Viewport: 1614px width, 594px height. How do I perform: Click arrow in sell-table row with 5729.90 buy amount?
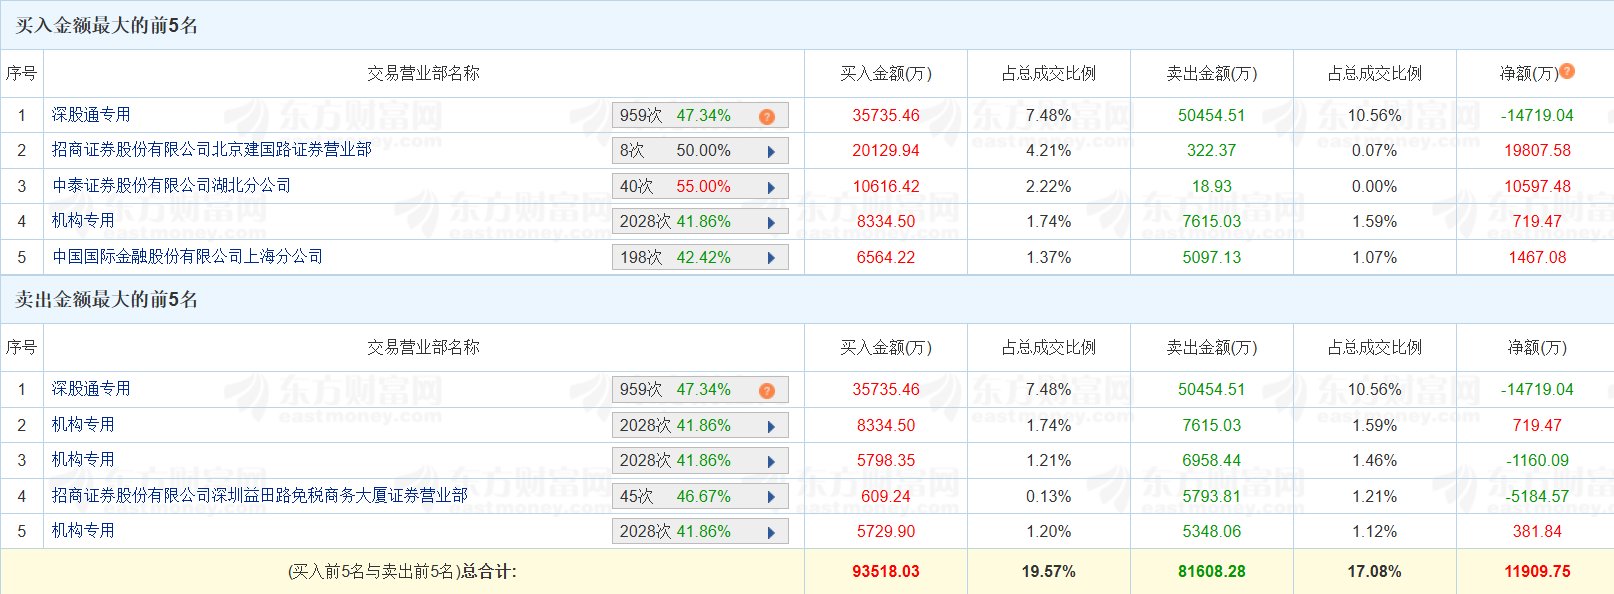[x=771, y=532]
